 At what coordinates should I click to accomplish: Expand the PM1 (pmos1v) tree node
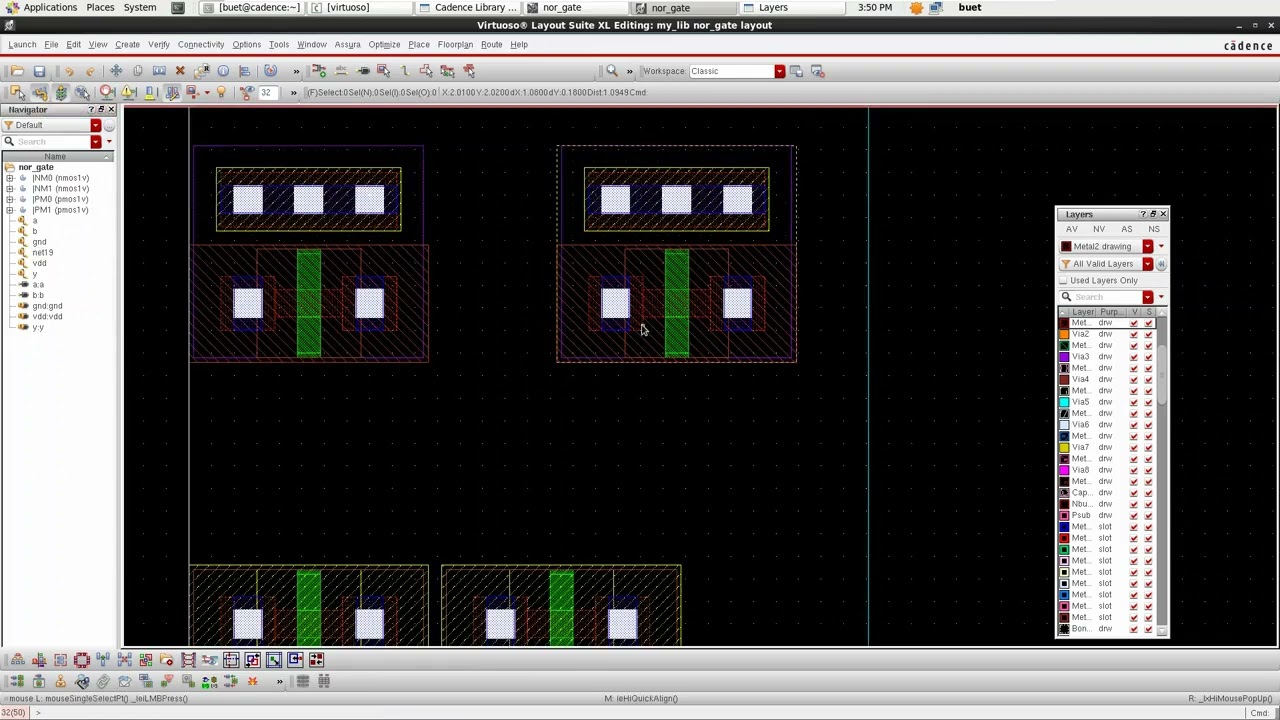[10, 210]
